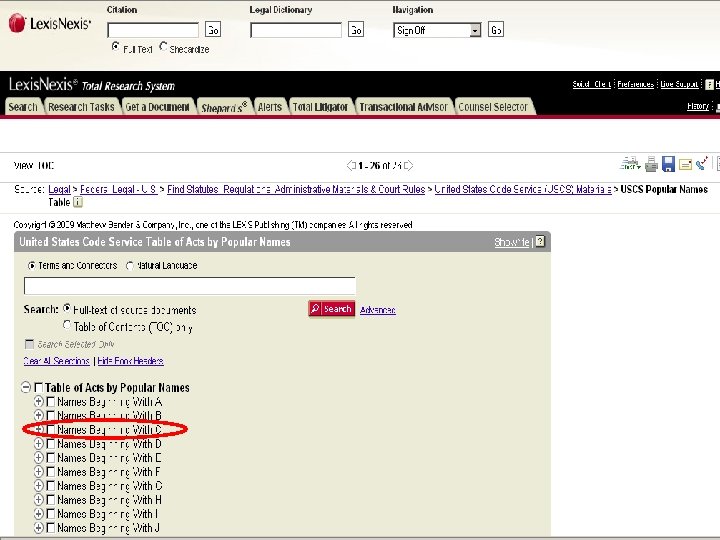The image size is (720, 540).
Task: Open the Transactional Advisor tab
Action: (x=404, y=107)
